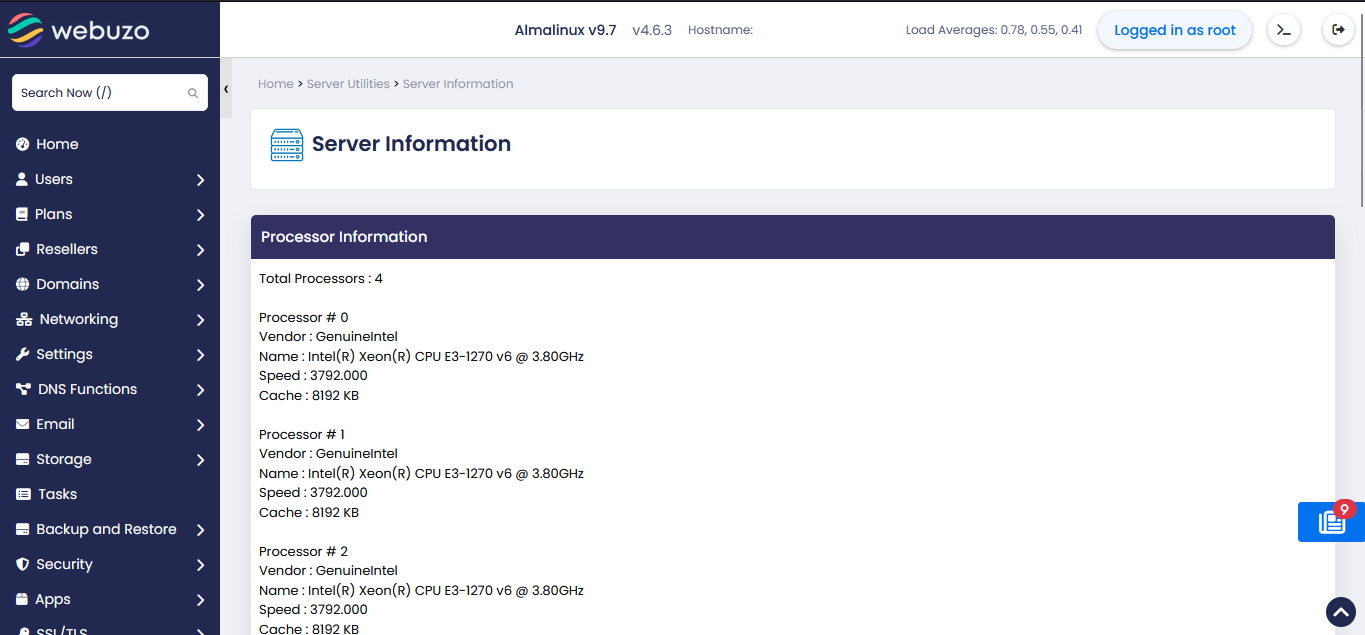Click the Logged in as root button
Image resolution: width=1365 pixels, height=635 pixels.
pos(1175,30)
